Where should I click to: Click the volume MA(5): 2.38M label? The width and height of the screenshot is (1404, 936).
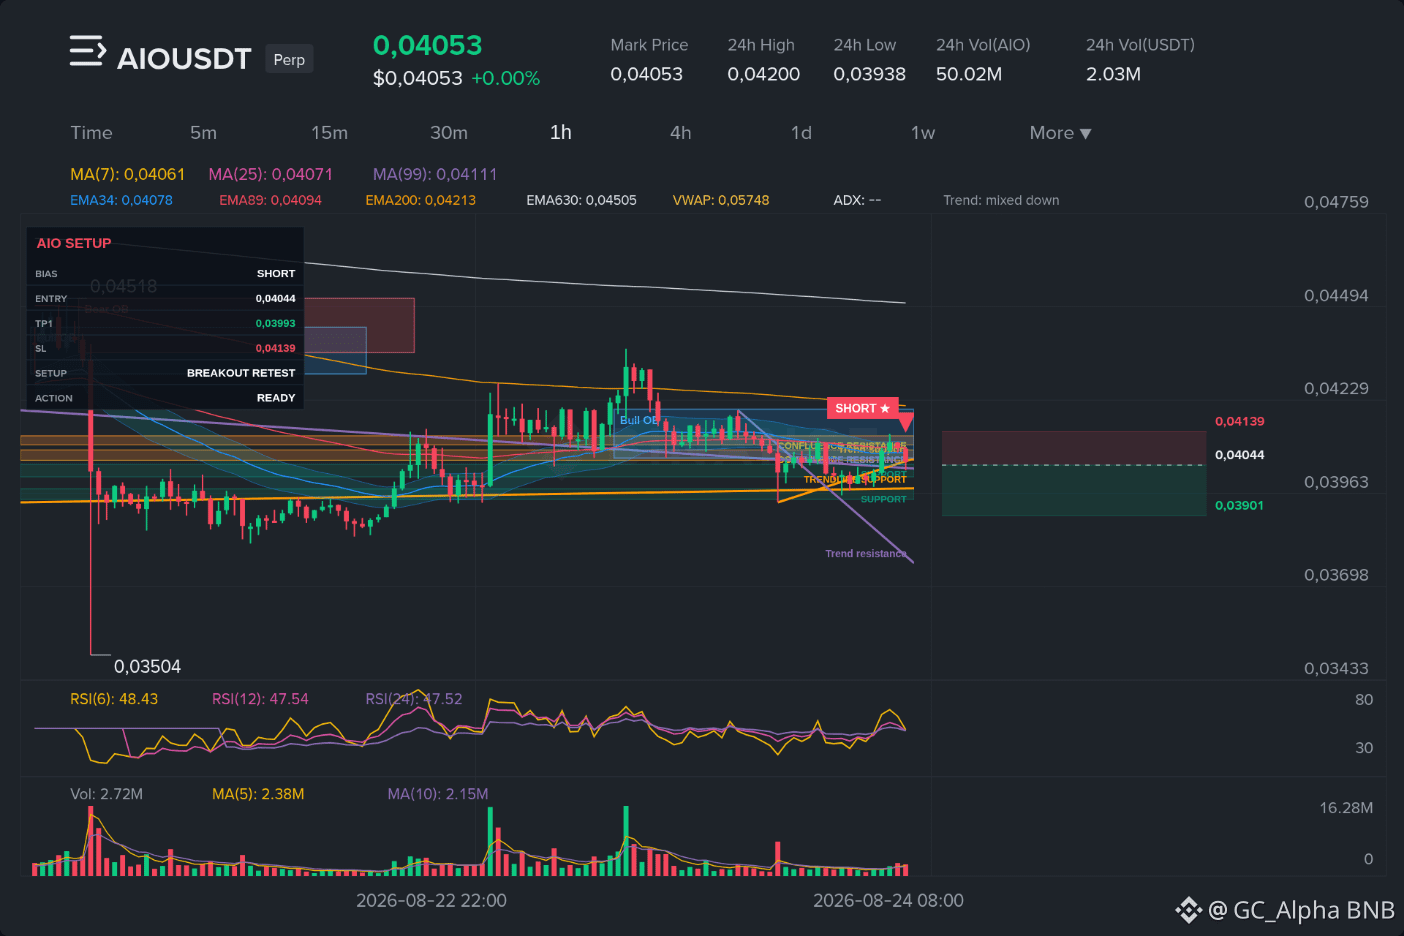258,794
